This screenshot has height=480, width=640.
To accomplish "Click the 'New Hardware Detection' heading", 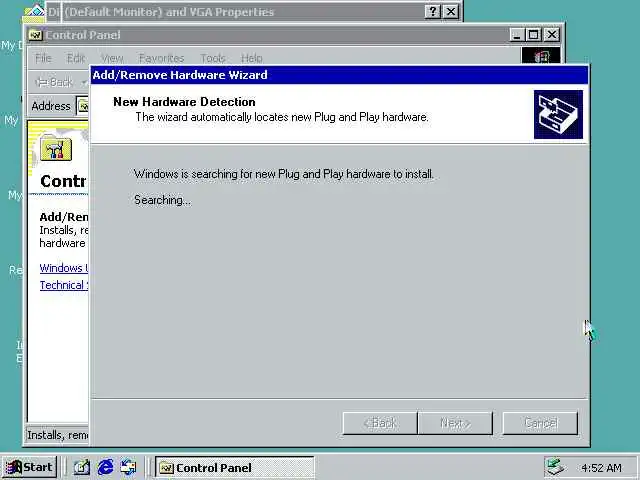I will pos(184,102).
